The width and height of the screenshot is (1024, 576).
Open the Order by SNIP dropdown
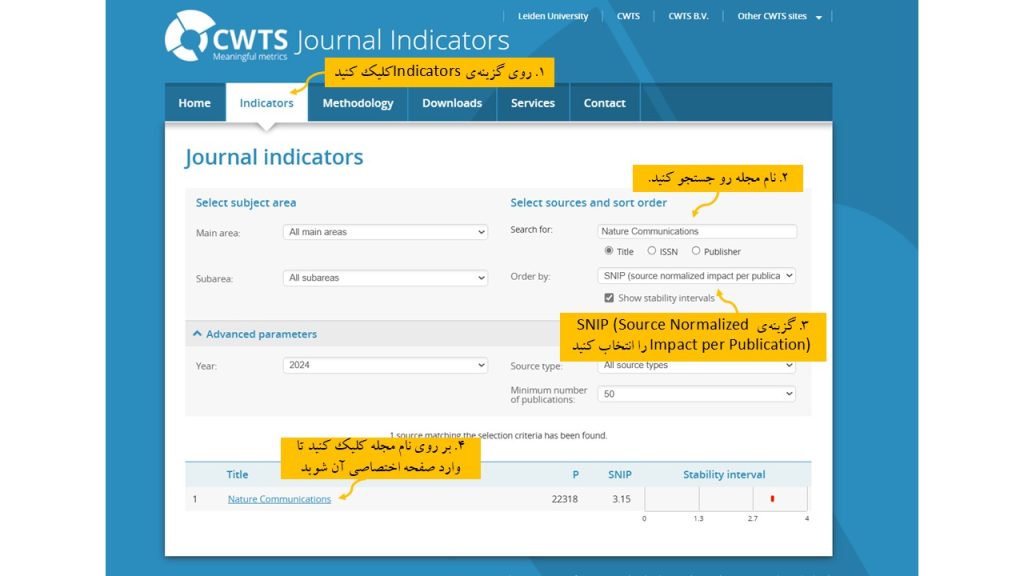tap(699, 276)
